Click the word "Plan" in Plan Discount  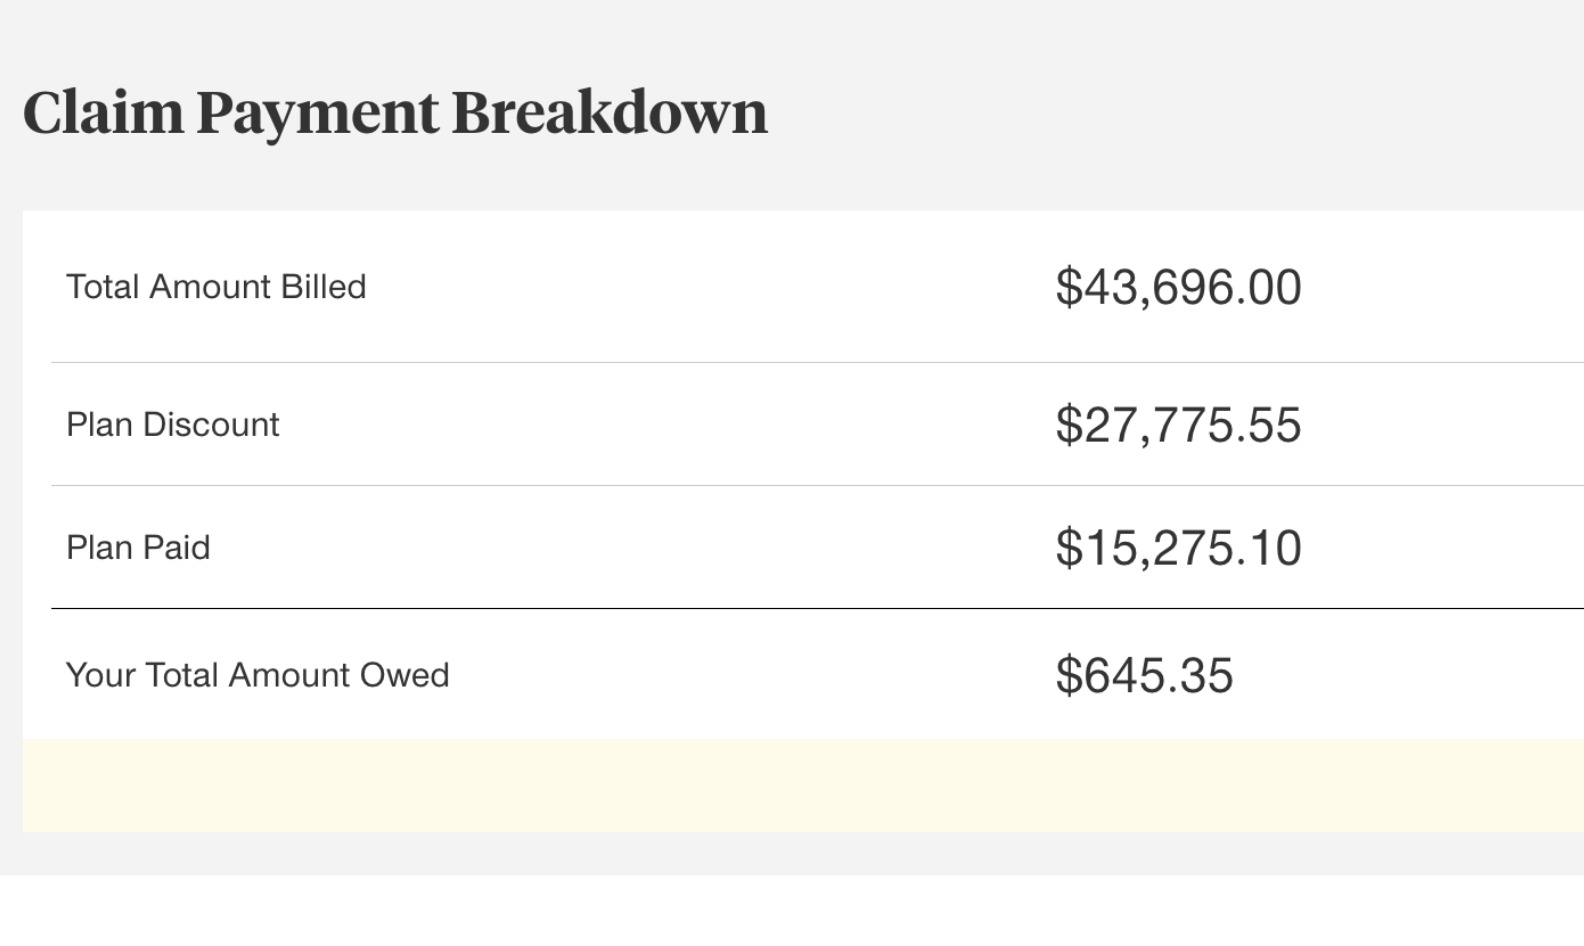pyautogui.click(x=99, y=425)
